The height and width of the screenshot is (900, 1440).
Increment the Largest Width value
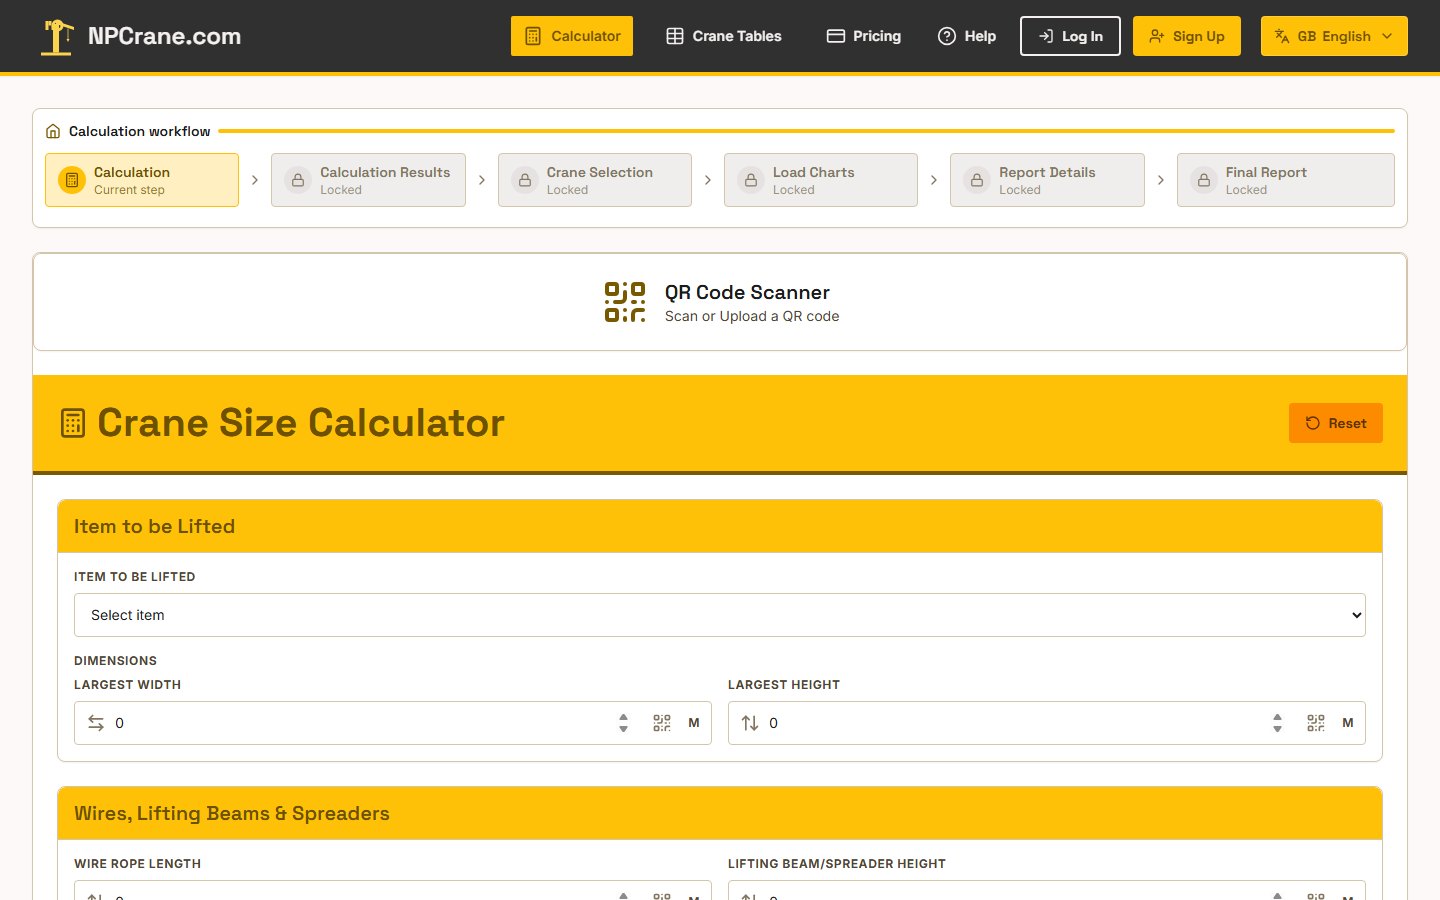pyautogui.click(x=624, y=718)
